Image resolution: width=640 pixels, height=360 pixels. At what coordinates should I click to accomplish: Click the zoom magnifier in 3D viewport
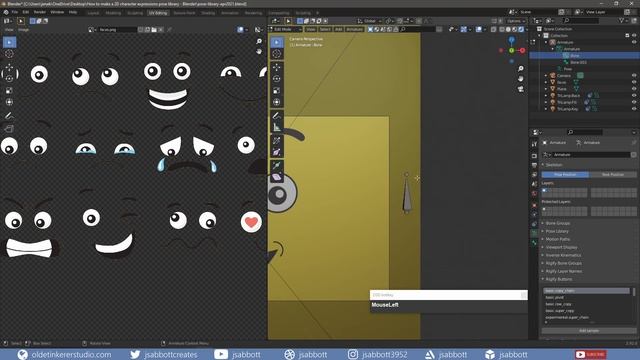pyautogui.click(x=520, y=69)
